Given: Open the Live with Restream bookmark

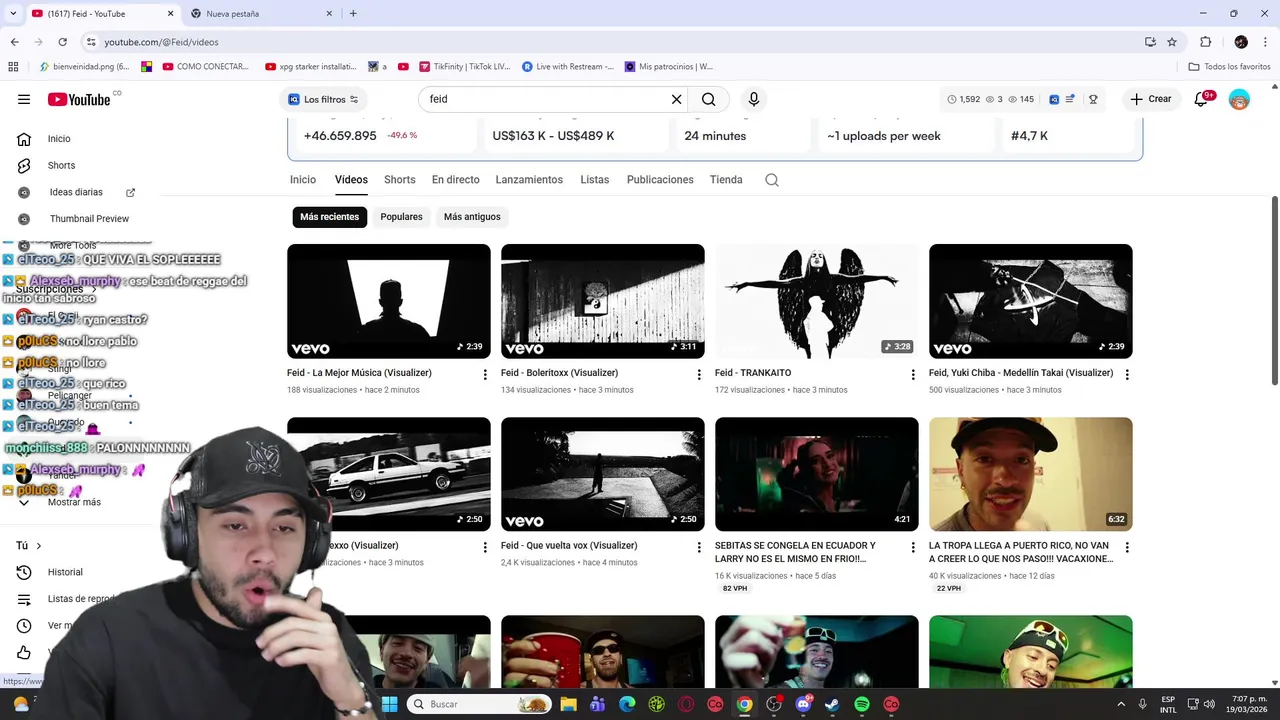Looking at the screenshot, I should 567,67.
